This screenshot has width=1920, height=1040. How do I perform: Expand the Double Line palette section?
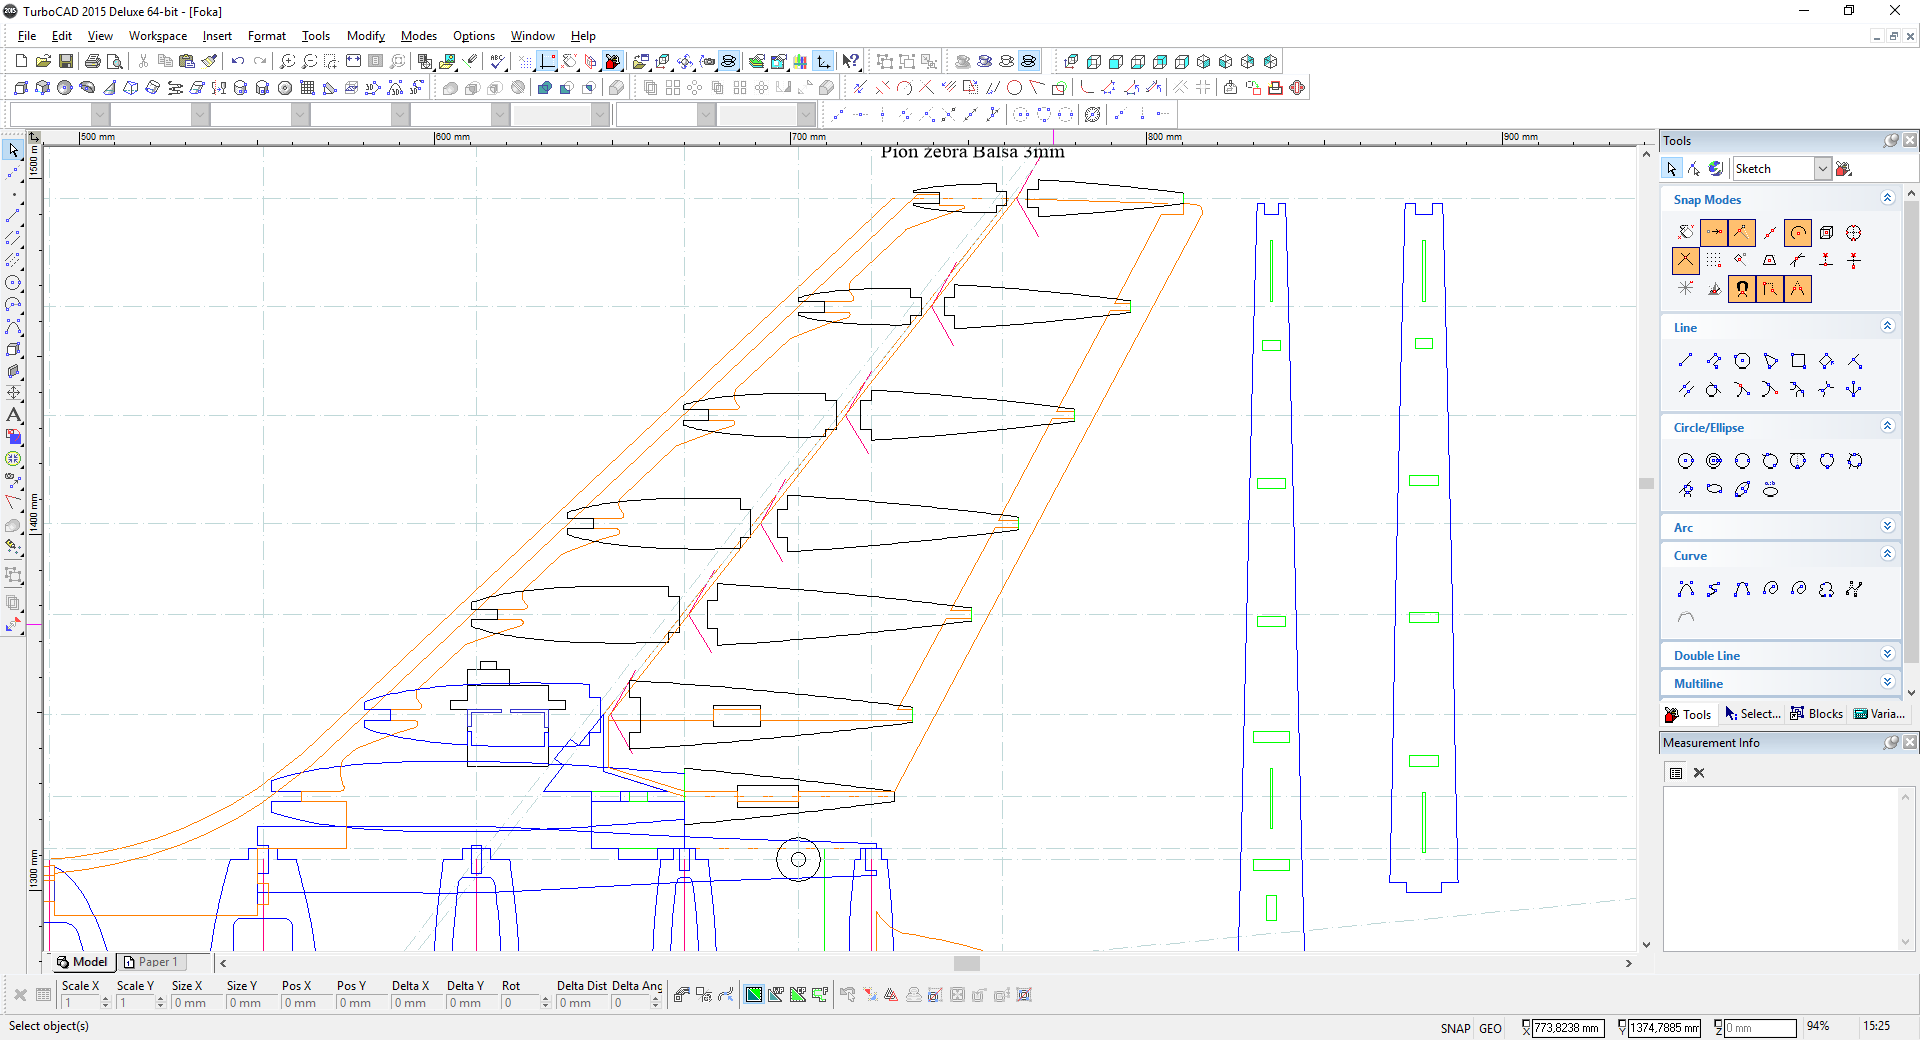[x=1887, y=655]
